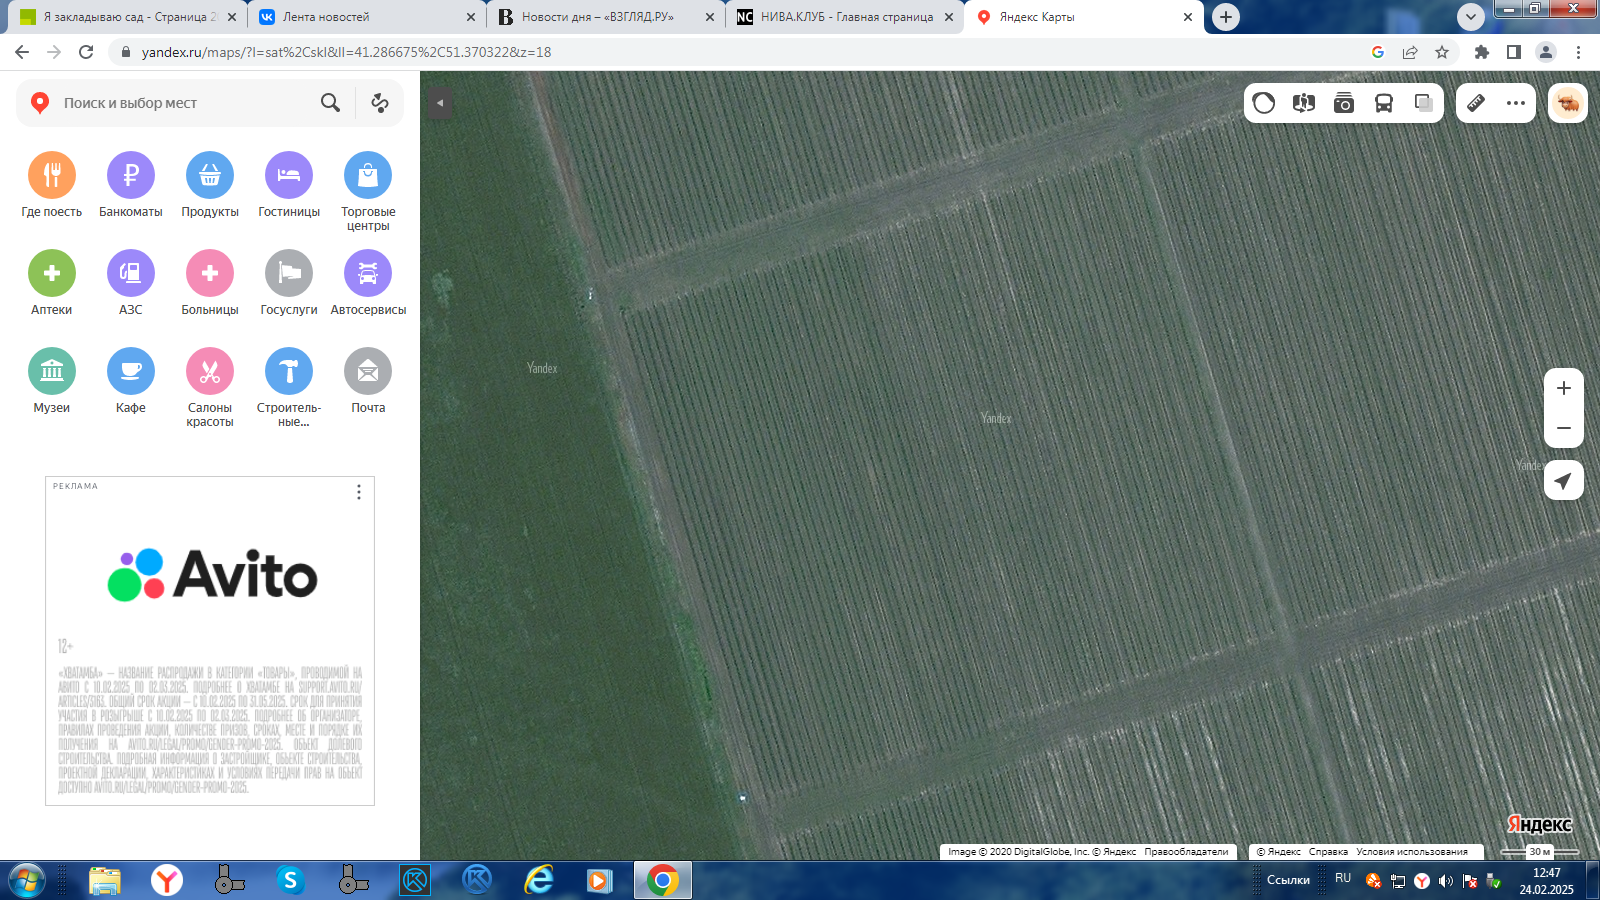Screen dimensions: 1600x900
Task: Open the АЗС gas stations category
Action: [131, 274]
